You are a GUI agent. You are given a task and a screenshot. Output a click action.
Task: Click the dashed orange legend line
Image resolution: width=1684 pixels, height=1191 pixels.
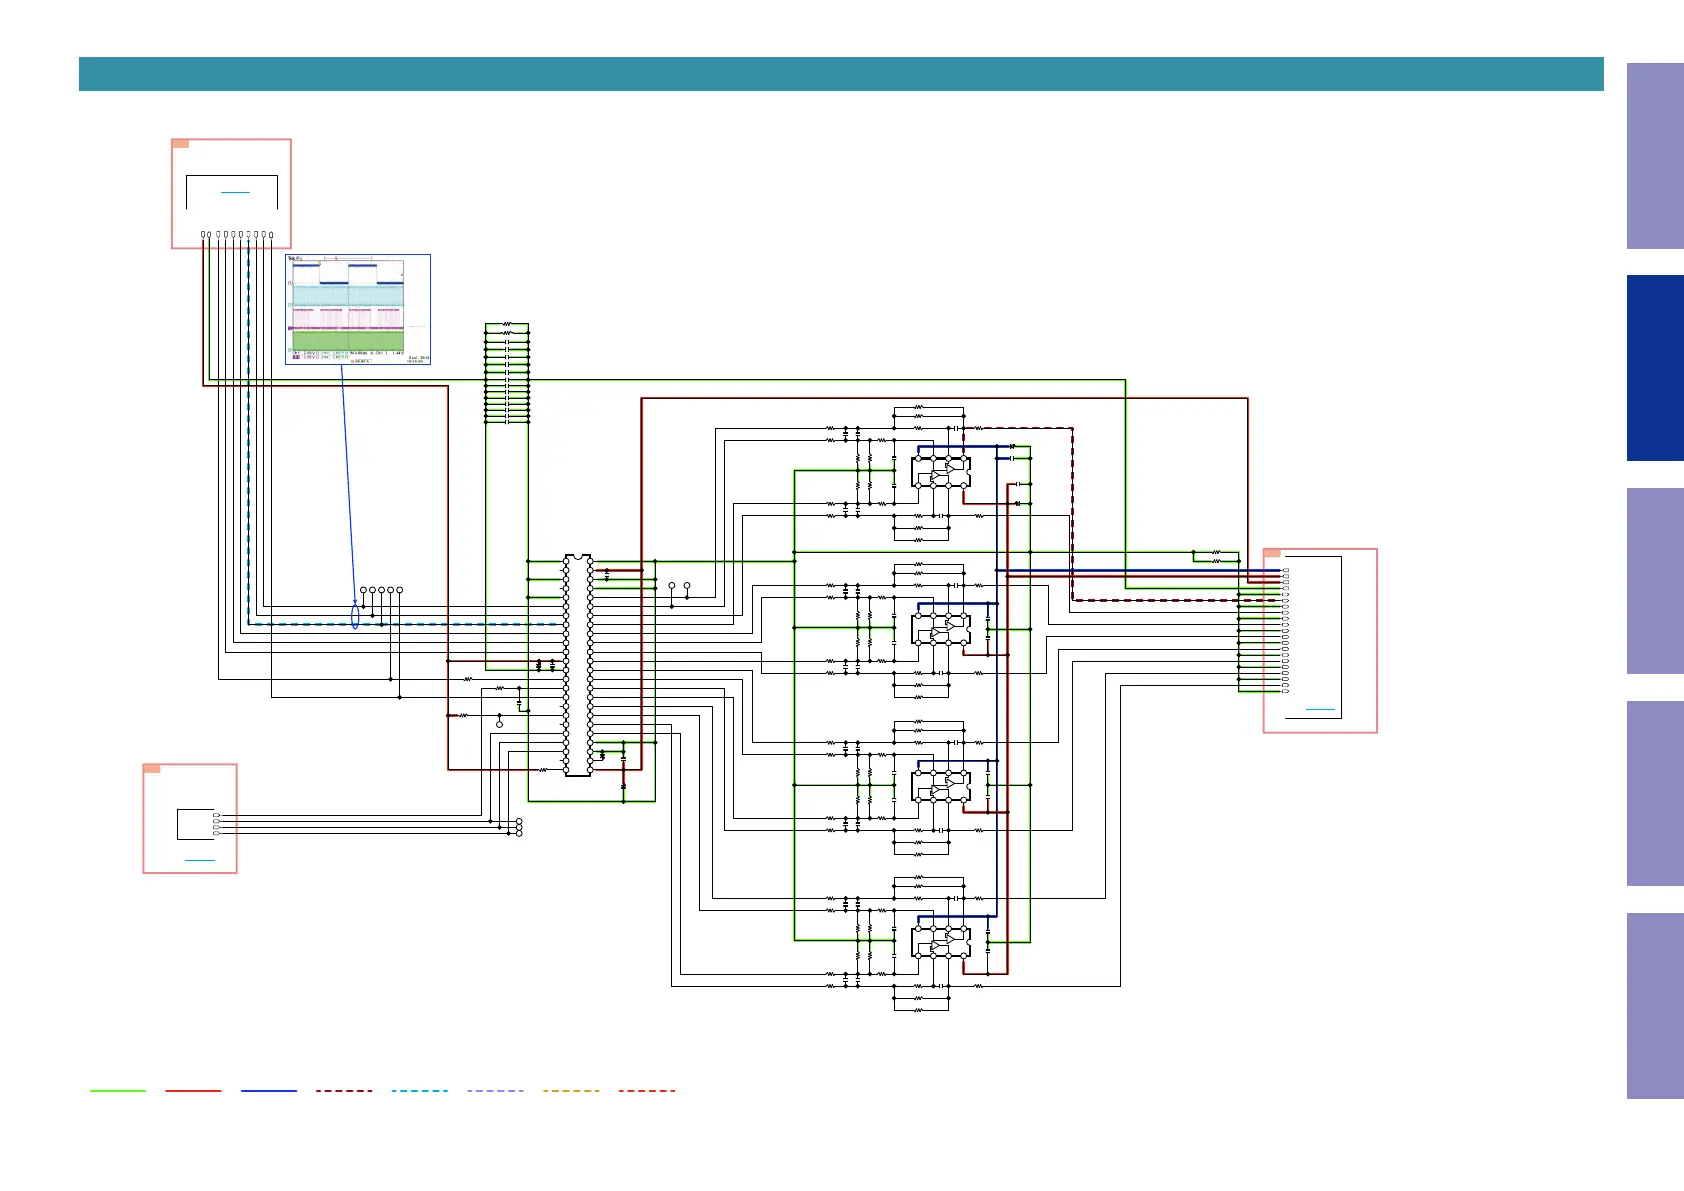[x=571, y=1091]
